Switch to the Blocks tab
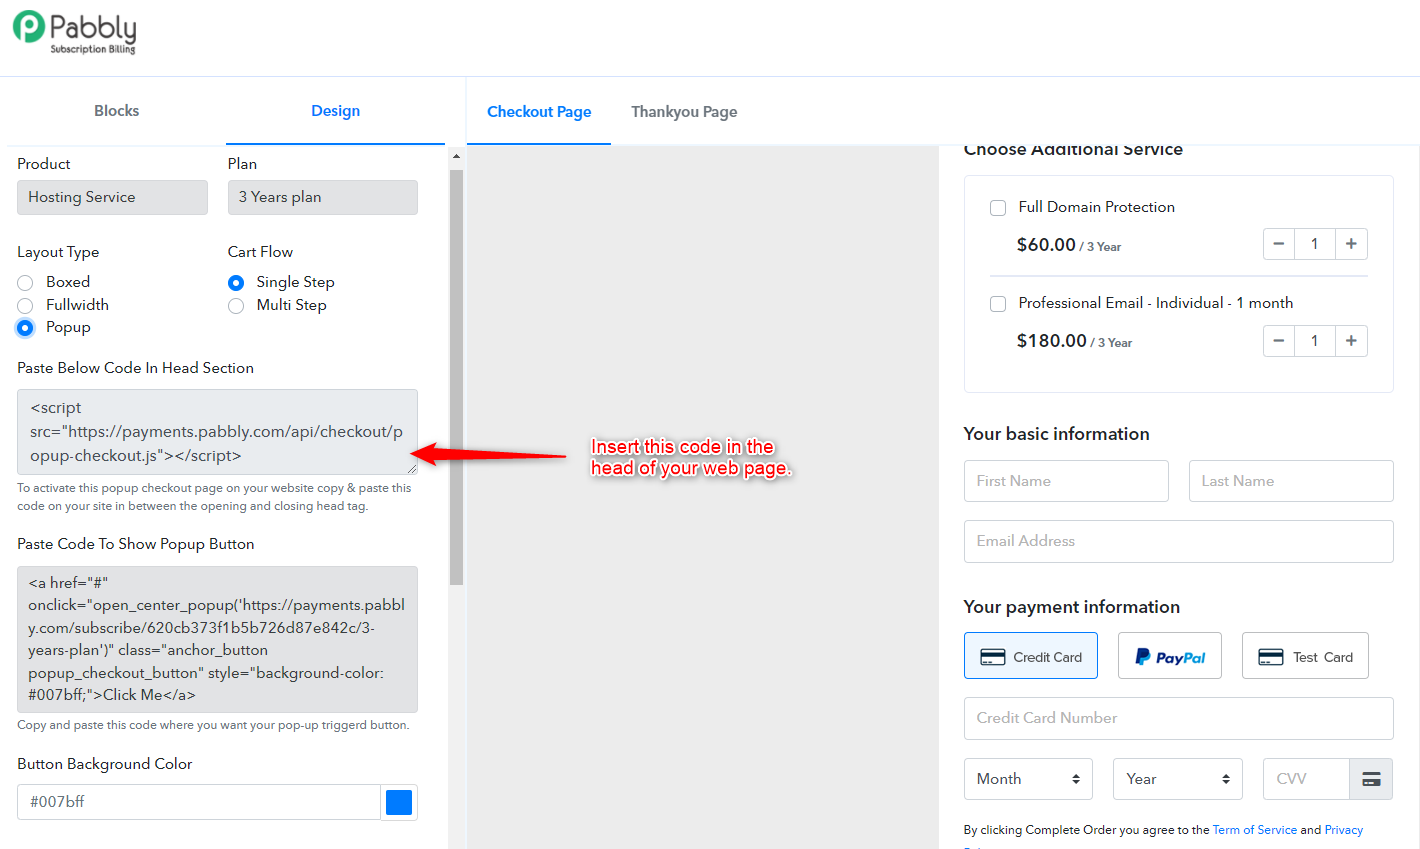Screen dimensions: 1420x849 116,111
